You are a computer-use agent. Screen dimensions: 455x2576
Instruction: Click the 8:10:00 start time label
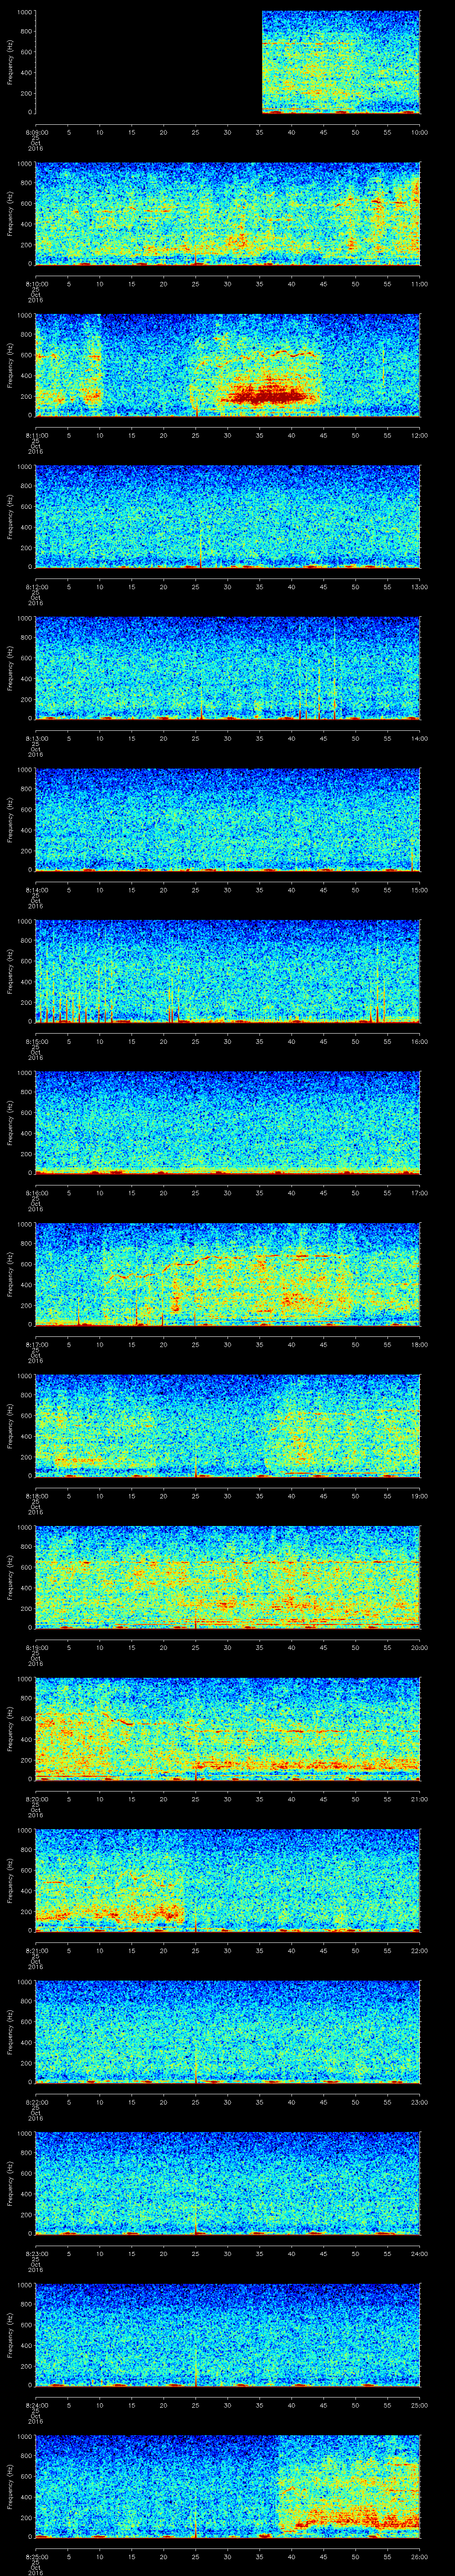pos(36,284)
